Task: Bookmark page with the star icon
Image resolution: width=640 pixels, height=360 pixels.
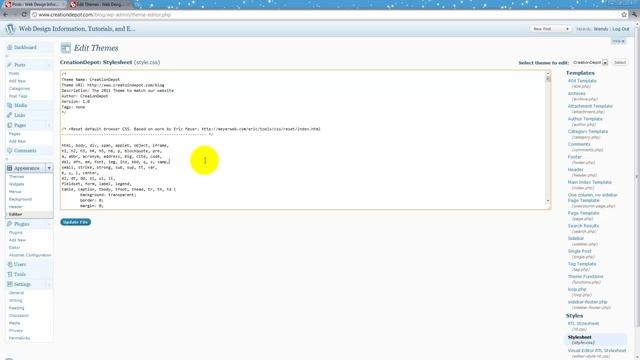Action: coord(624,15)
